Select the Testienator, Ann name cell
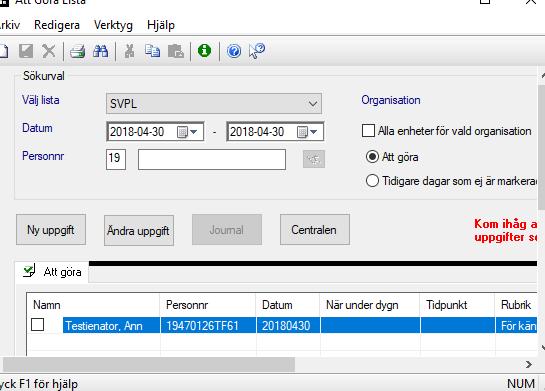This screenshot has width=545, height=391. tap(111, 326)
